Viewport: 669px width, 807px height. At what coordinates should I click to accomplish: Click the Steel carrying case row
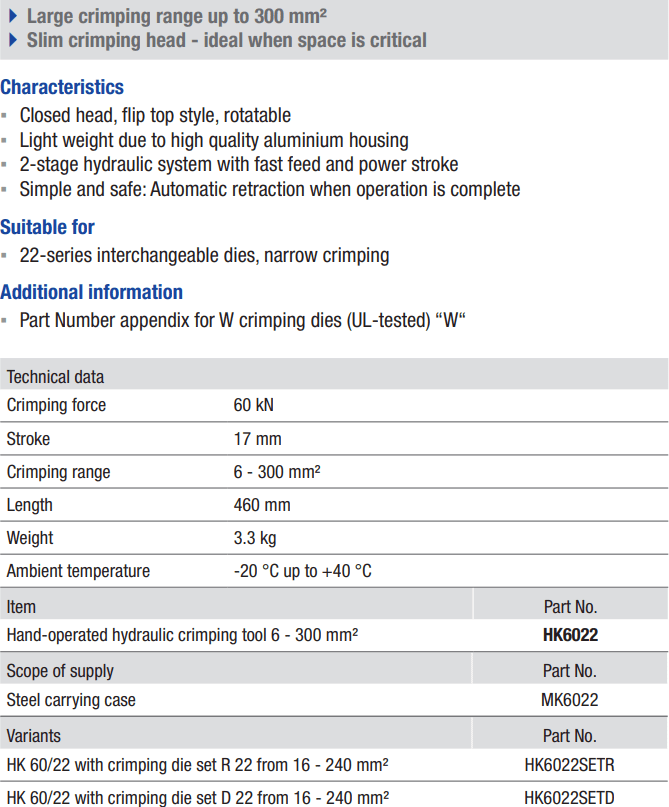coord(71,700)
